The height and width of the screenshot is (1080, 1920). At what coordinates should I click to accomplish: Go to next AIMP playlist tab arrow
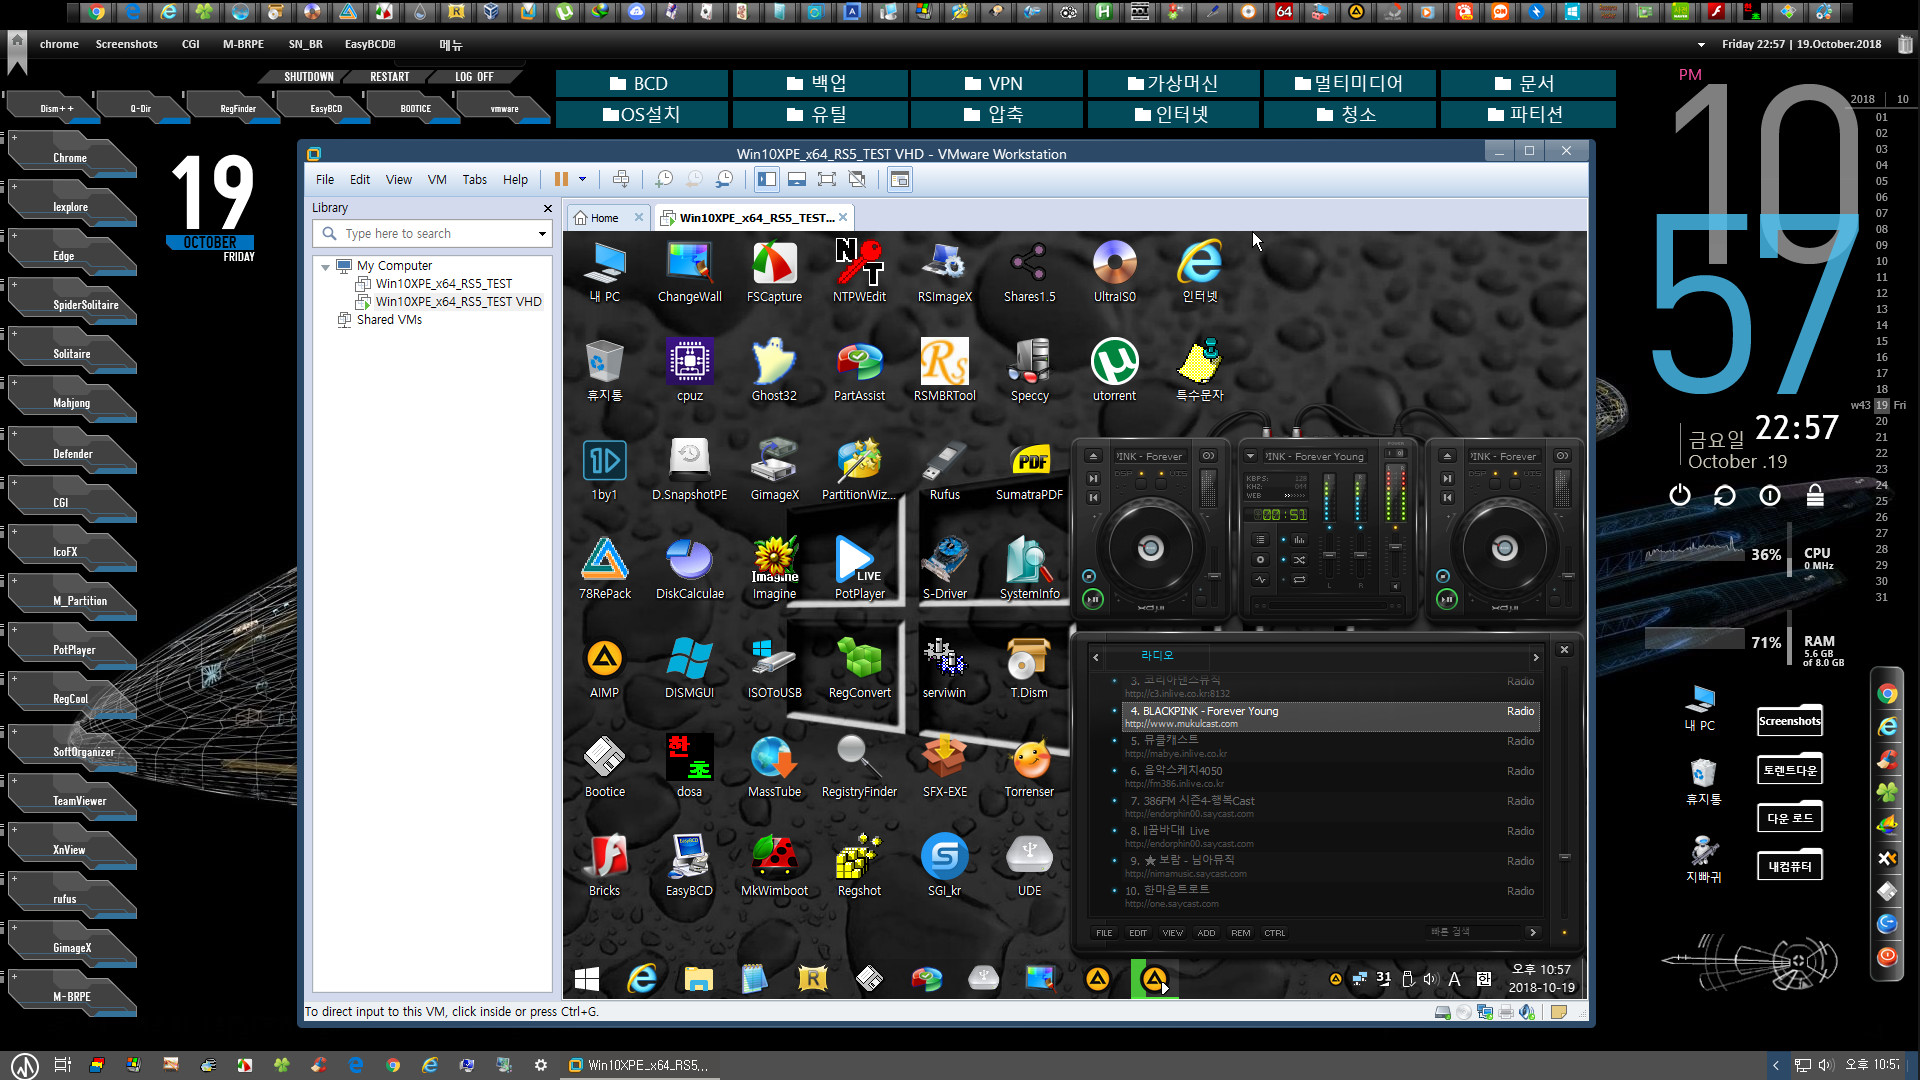click(1536, 657)
